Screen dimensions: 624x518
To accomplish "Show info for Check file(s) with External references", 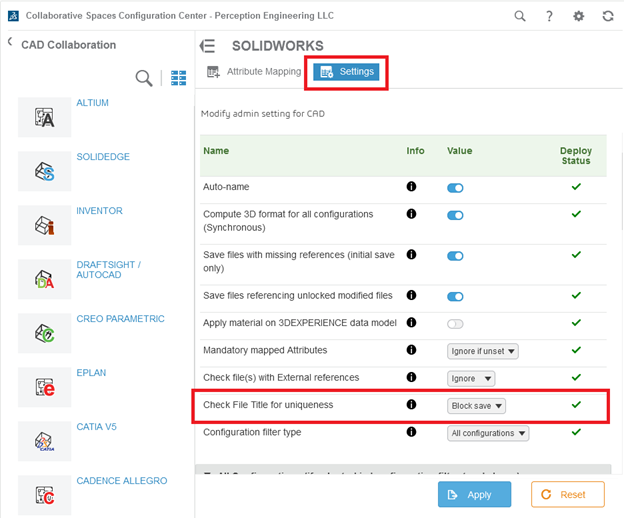I will click(411, 377).
